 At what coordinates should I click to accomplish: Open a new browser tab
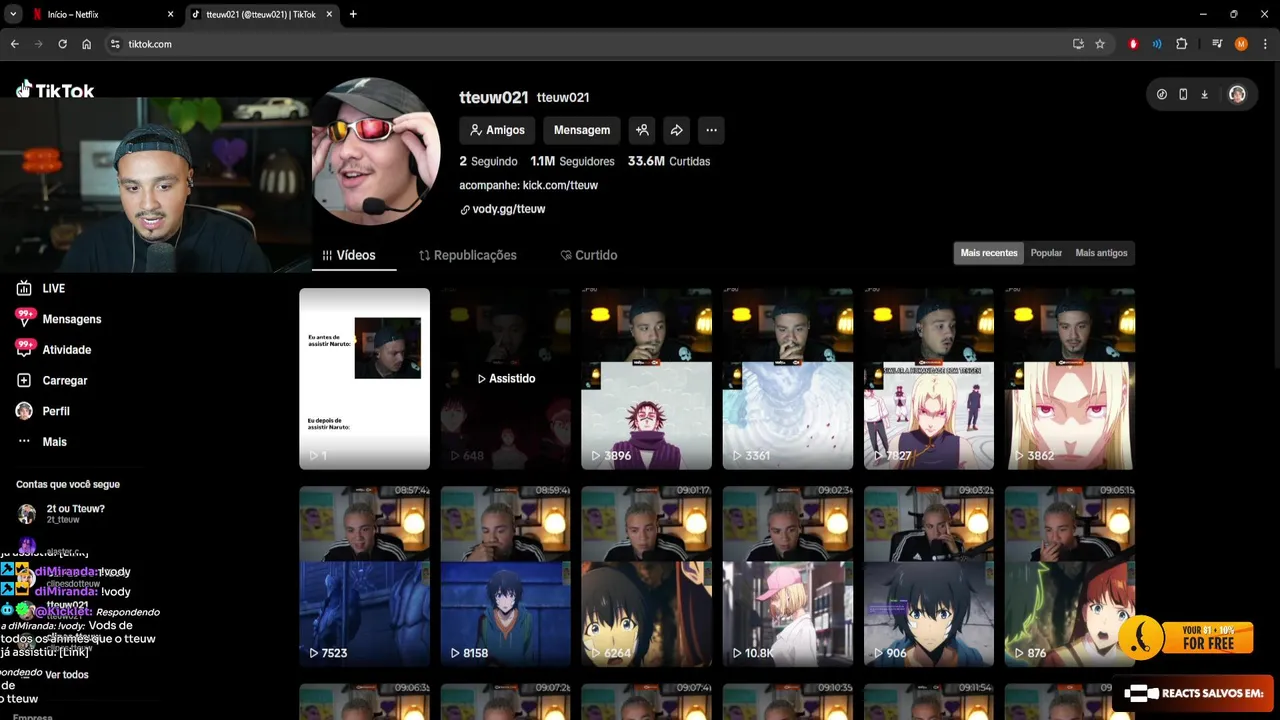click(x=353, y=14)
